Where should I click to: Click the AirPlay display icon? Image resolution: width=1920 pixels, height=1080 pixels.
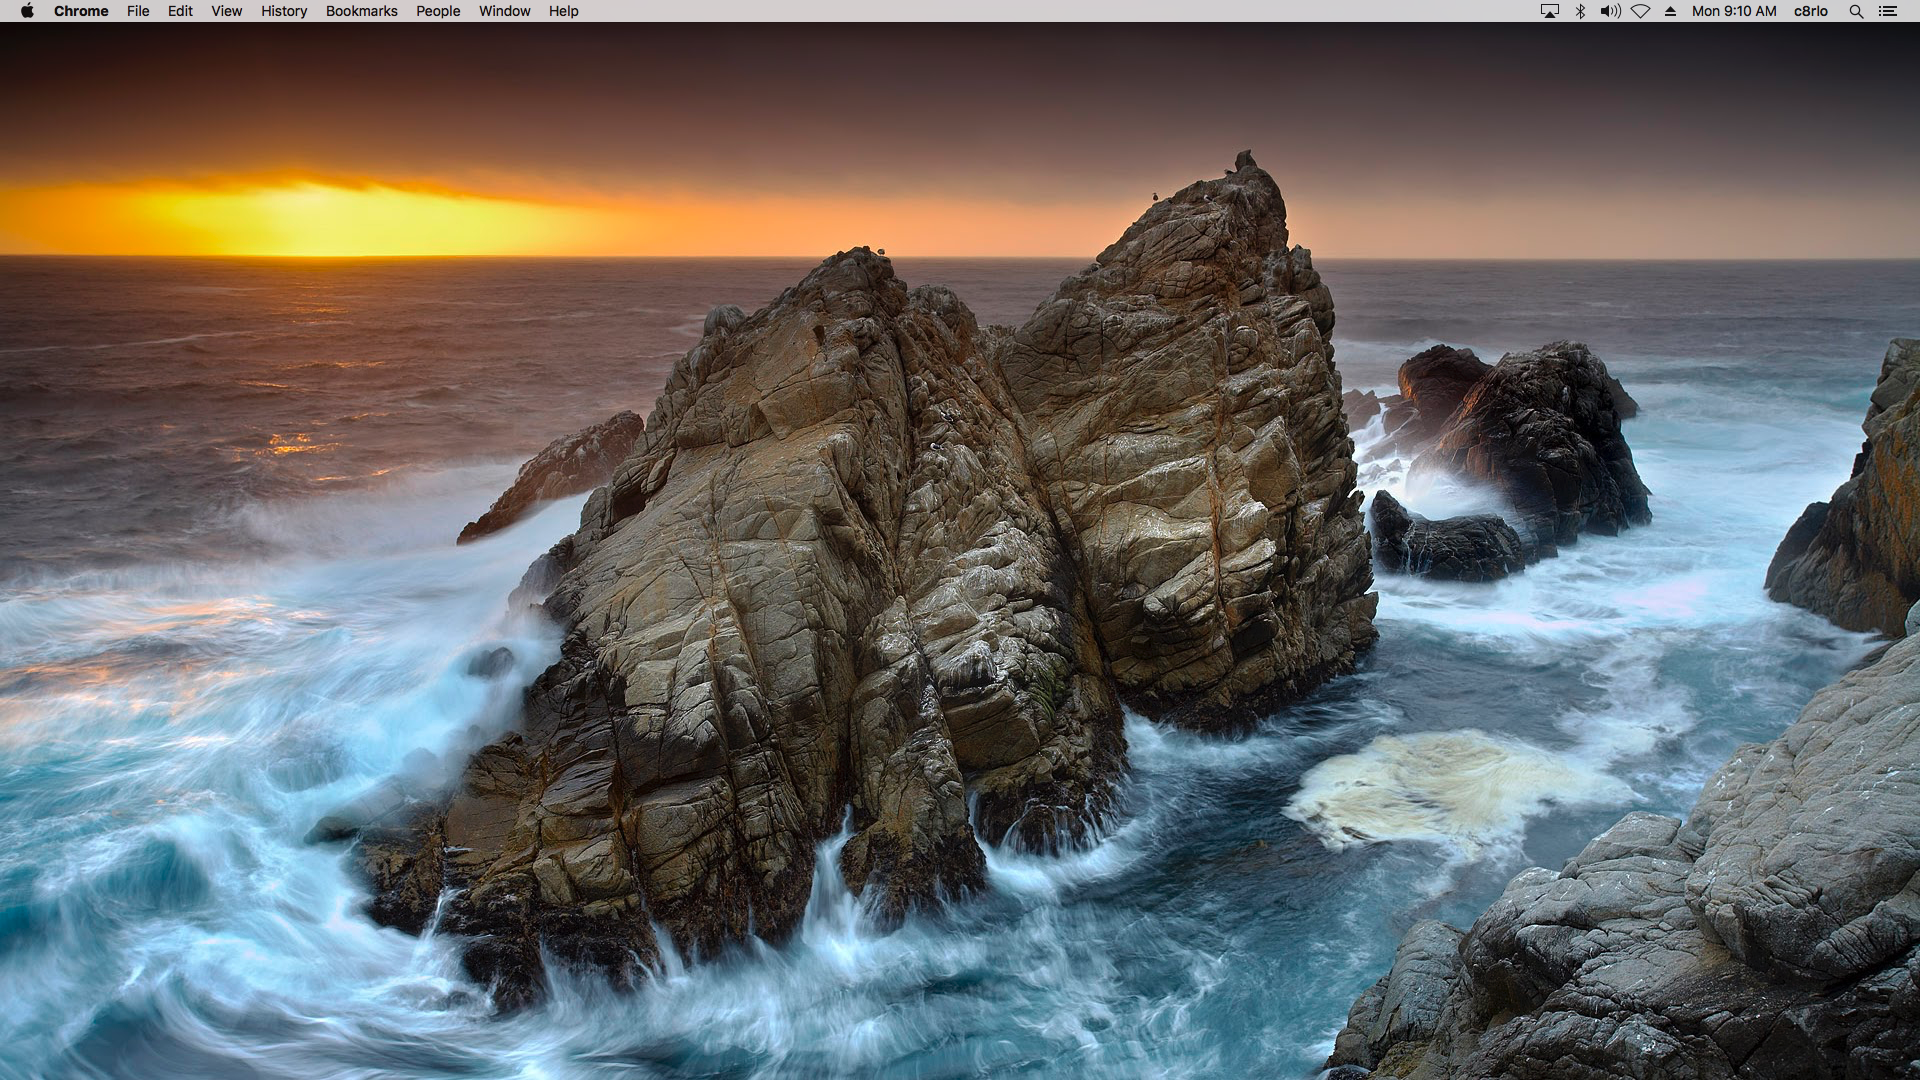(1549, 11)
